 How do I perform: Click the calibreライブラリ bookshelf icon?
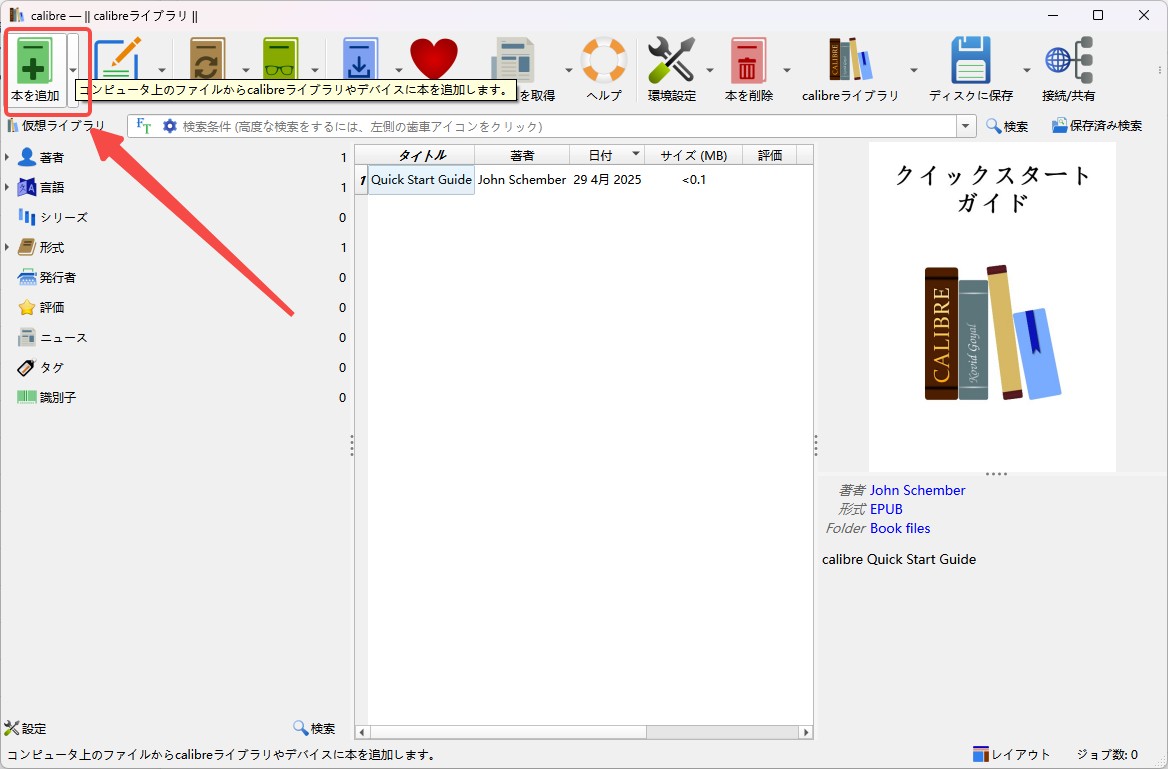(851, 59)
